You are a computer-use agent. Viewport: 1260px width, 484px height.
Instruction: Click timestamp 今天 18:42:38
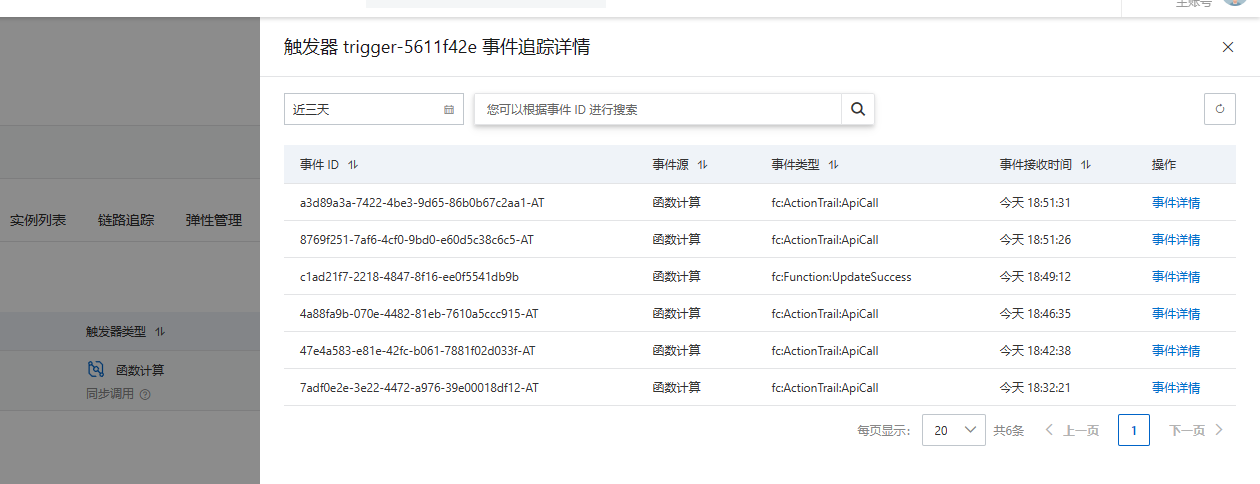pos(1035,350)
